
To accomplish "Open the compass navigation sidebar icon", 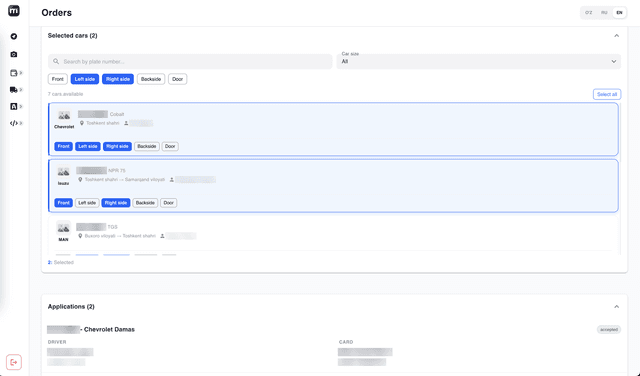I will (14, 36).
